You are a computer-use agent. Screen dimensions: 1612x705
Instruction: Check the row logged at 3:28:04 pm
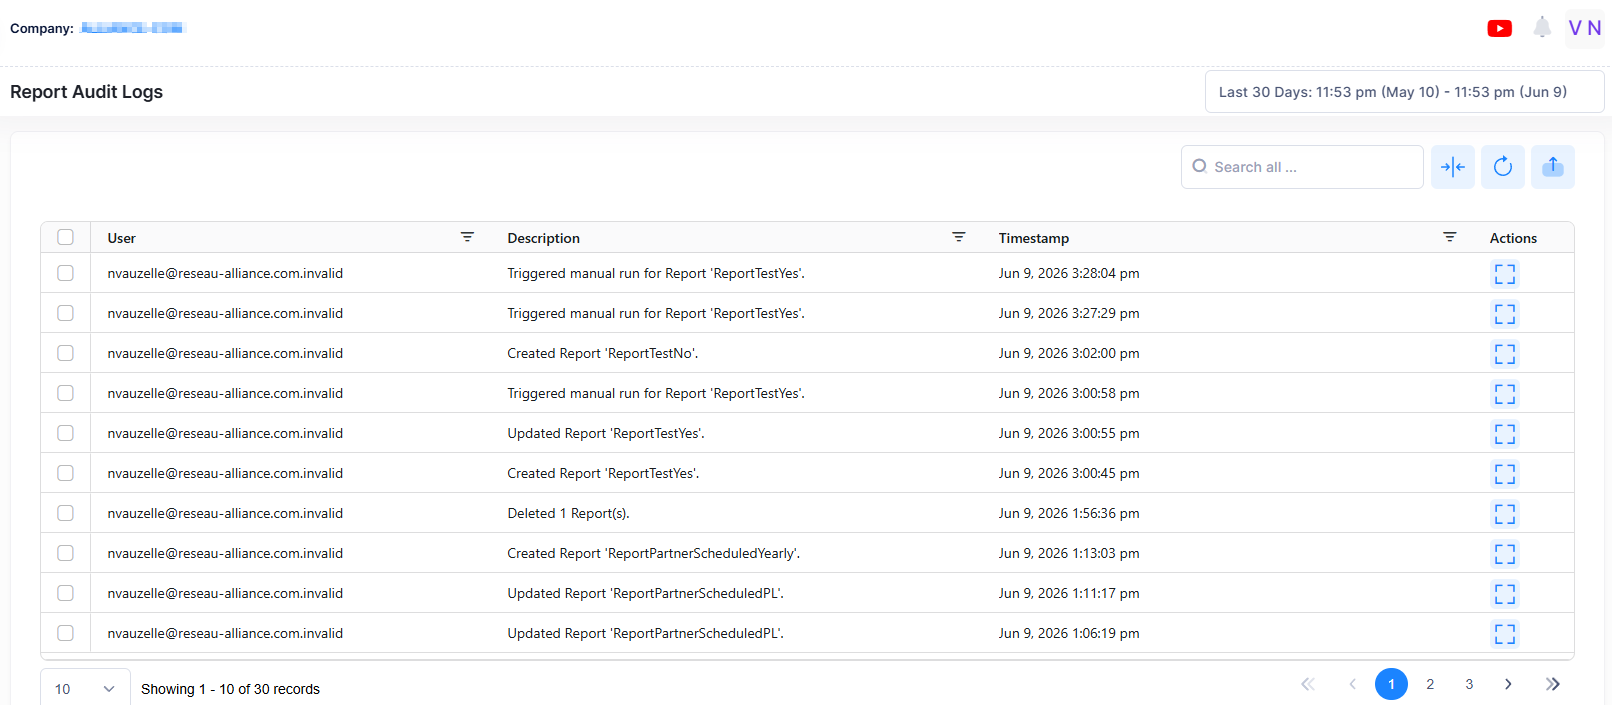[x=65, y=273]
